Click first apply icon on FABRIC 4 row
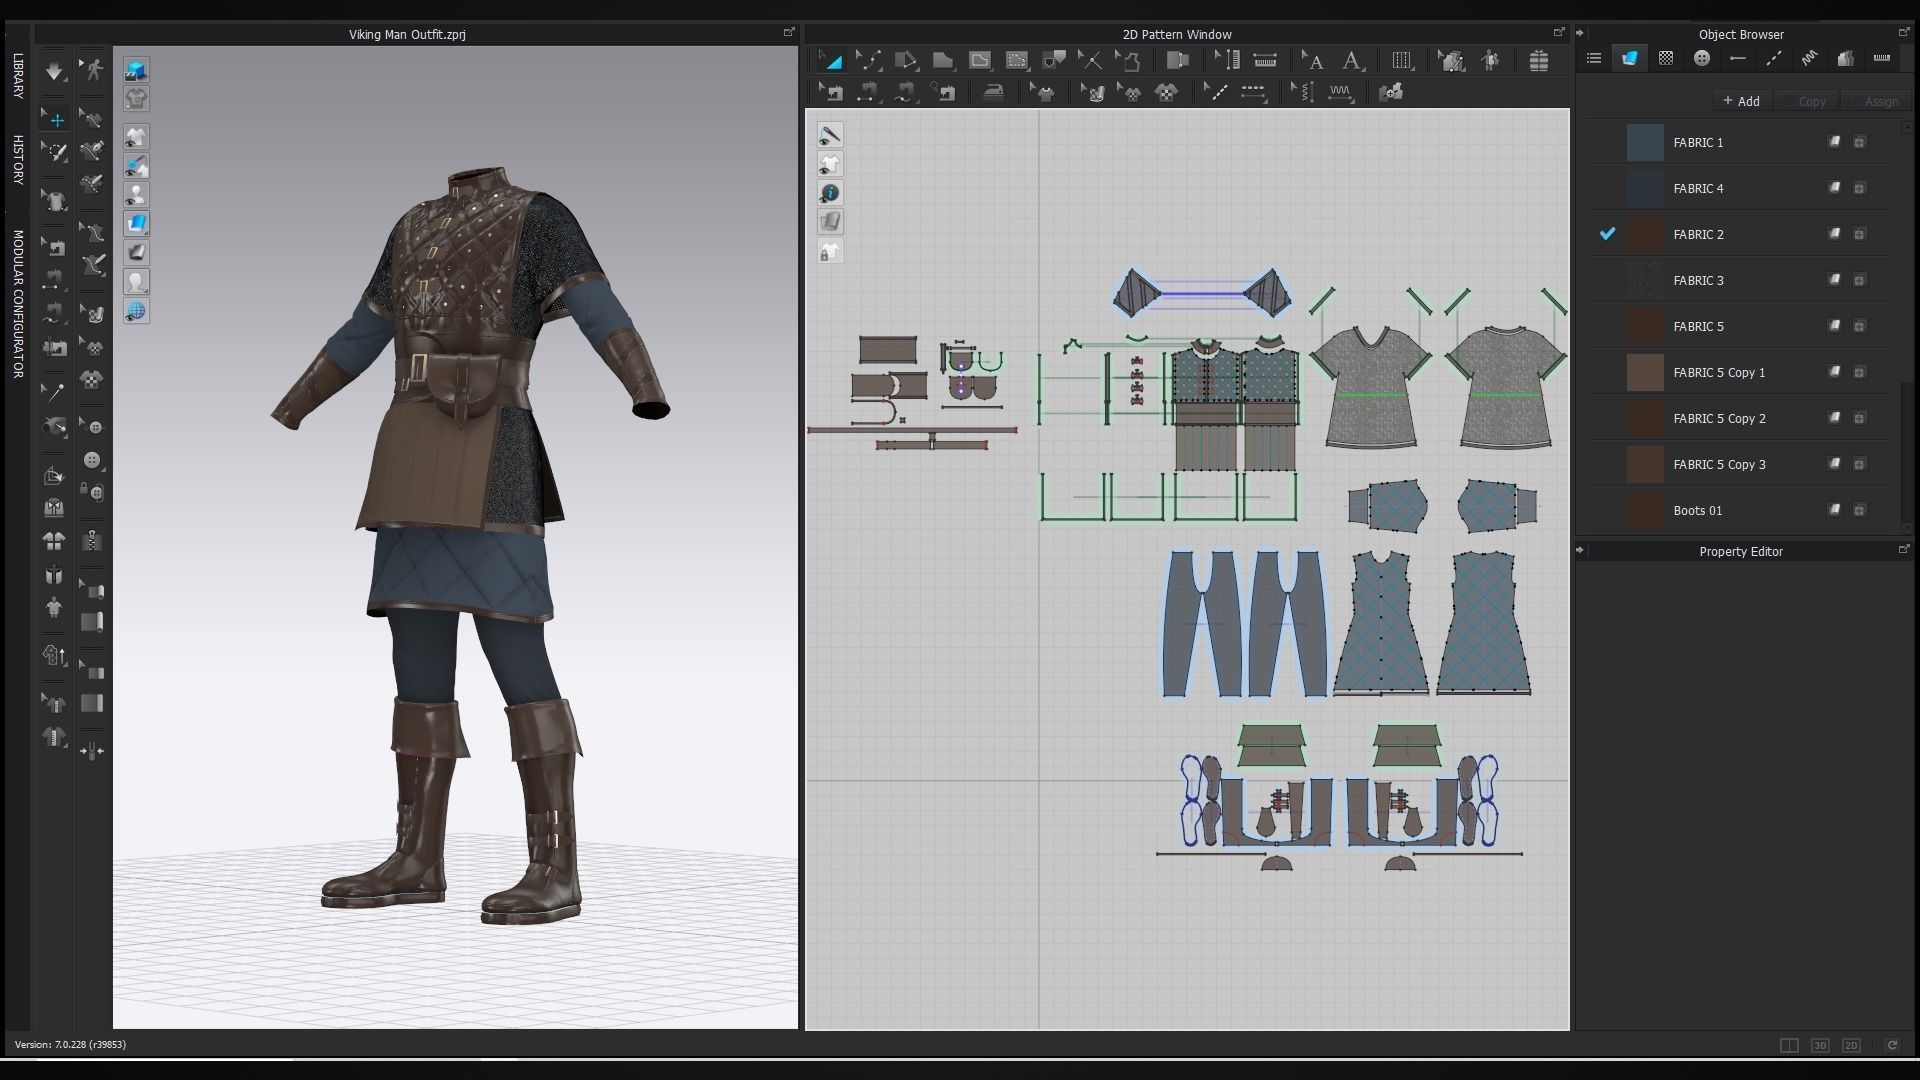 pyautogui.click(x=1835, y=188)
